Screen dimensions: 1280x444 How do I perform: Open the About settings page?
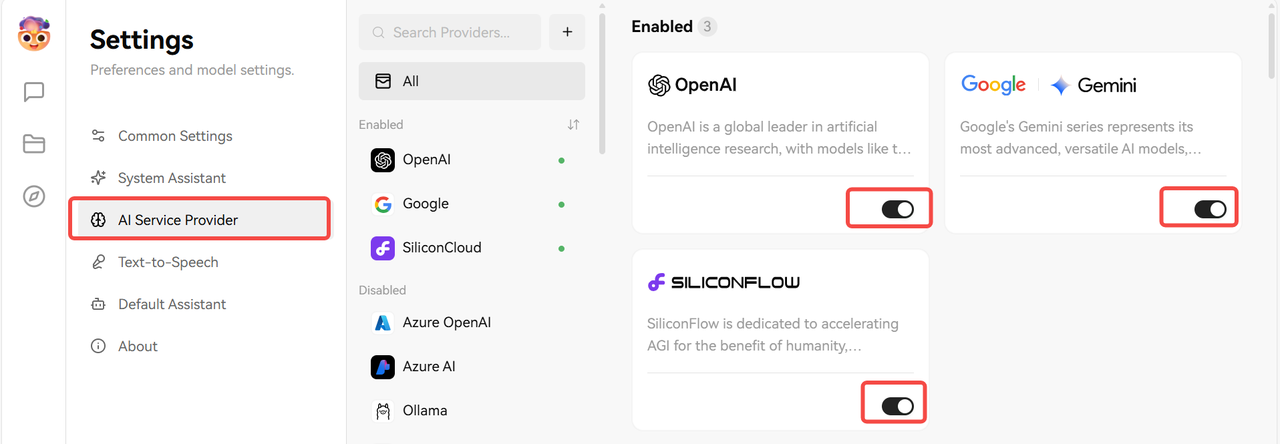[x=138, y=346]
